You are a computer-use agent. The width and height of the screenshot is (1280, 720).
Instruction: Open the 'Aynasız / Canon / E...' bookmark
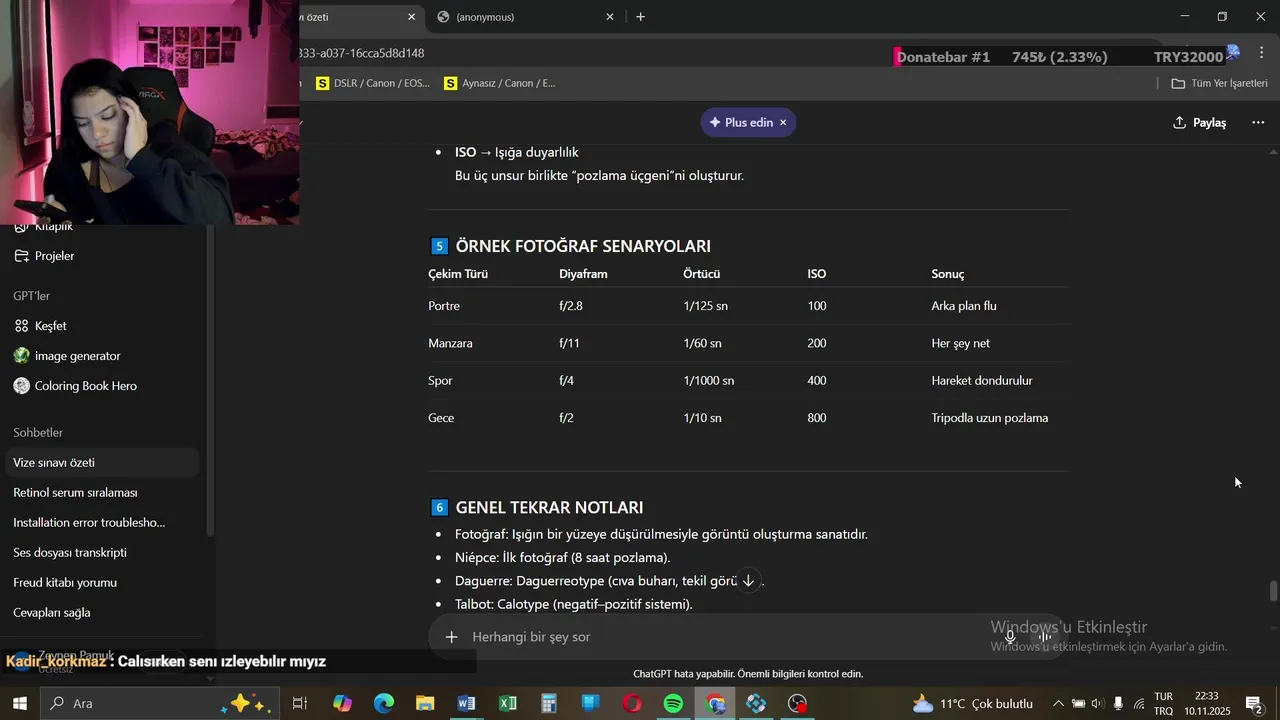click(x=499, y=83)
